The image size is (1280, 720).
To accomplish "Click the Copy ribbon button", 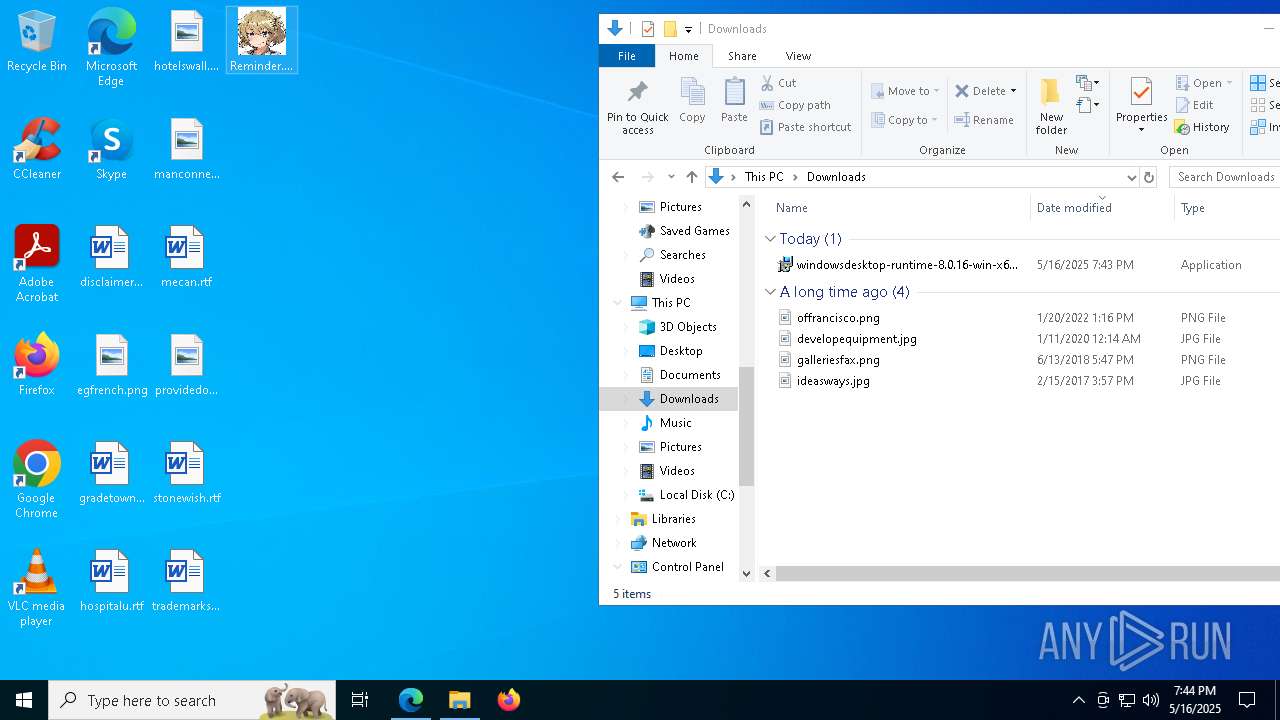I will (692, 101).
